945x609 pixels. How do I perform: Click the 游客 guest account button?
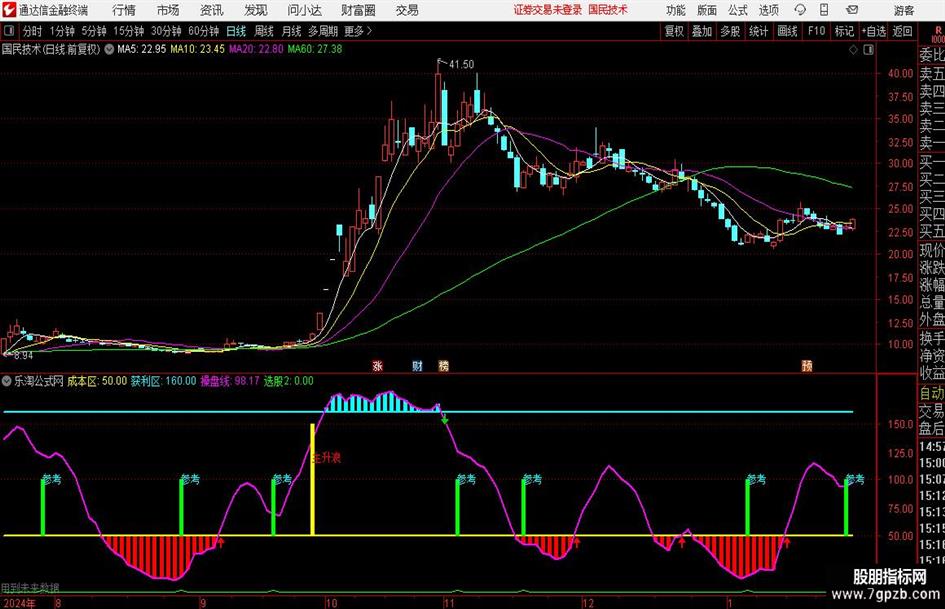tap(904, 10)
